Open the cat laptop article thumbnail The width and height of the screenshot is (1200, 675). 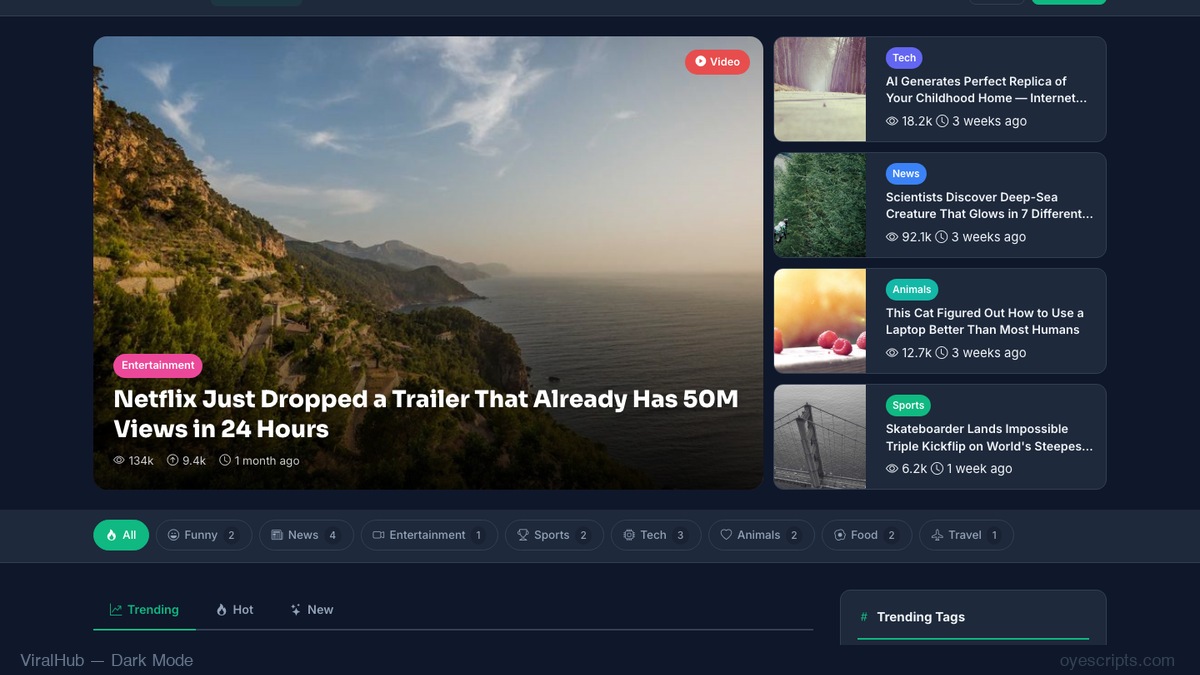tap(820, 321)
